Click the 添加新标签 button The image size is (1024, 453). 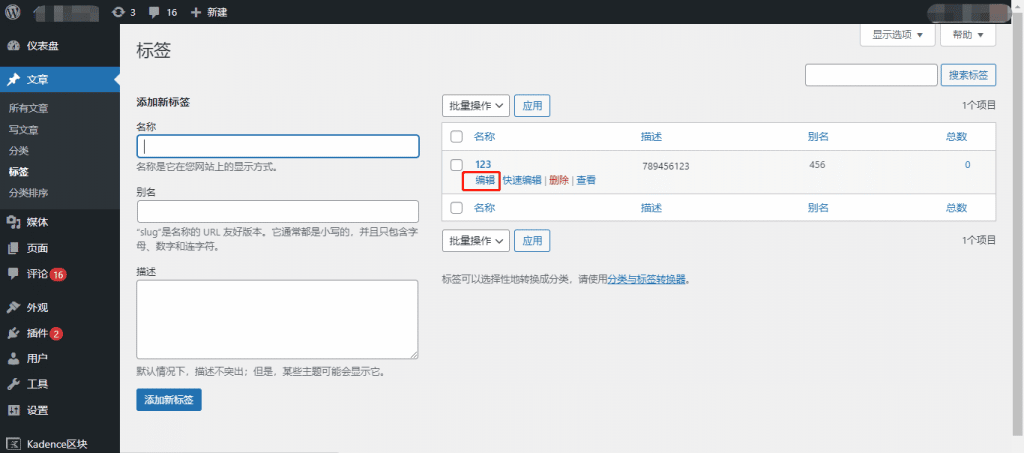(x=169, y=399)
